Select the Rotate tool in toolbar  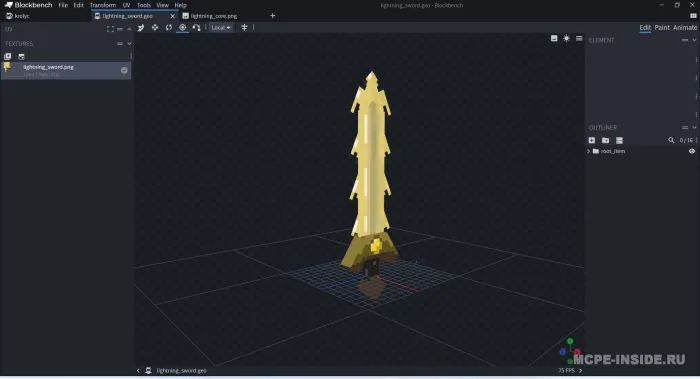tap(168, 28)
